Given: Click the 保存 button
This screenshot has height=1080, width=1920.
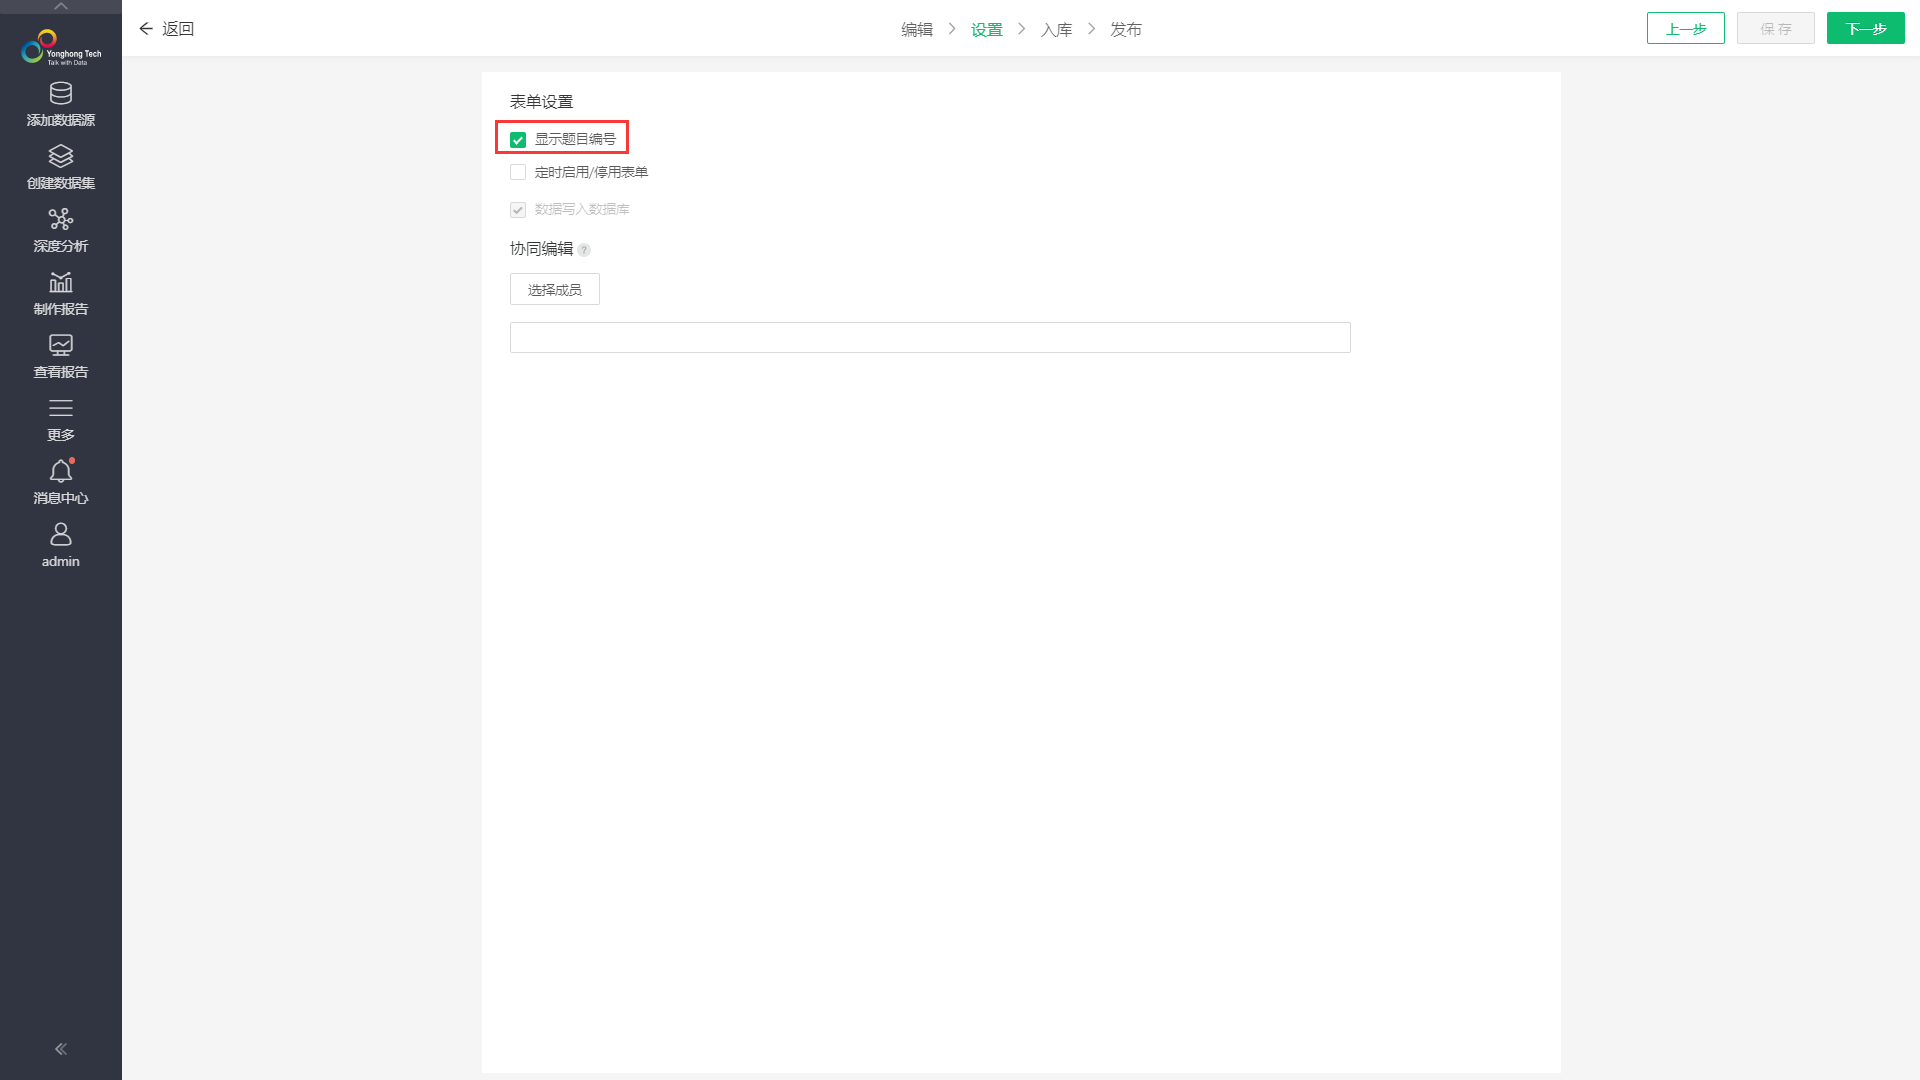Looking at the screenshot, I should click(x=1776, y=28).
